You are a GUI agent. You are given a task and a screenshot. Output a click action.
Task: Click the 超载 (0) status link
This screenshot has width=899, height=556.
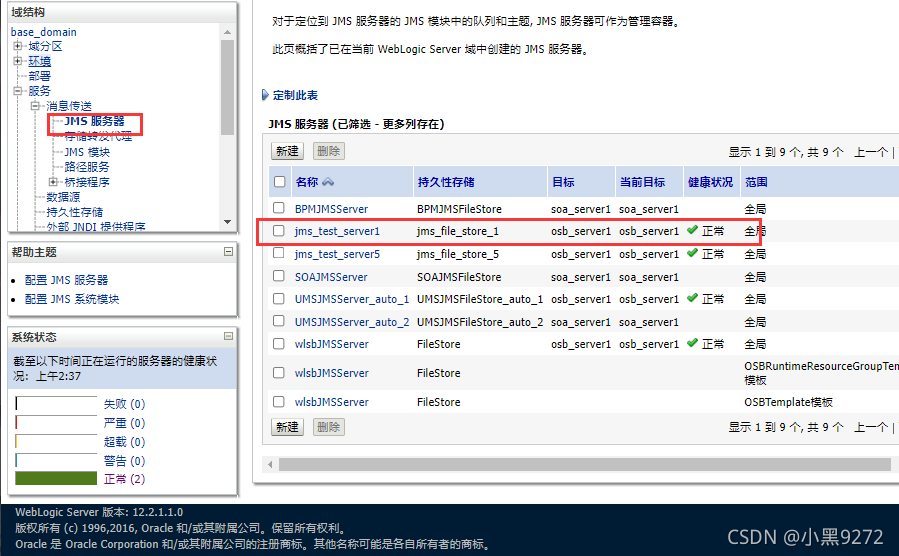point(124,441)
